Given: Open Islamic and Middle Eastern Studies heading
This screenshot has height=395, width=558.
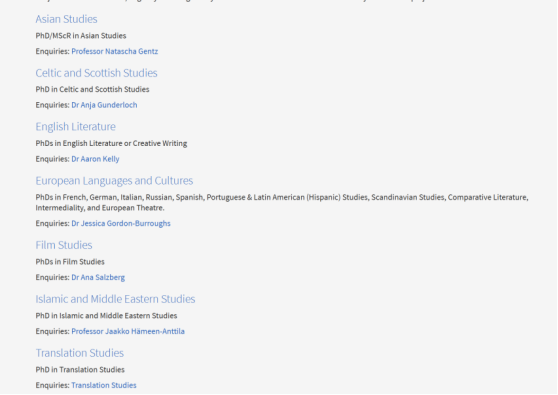Looking at the screenshot, I should 115,299.
